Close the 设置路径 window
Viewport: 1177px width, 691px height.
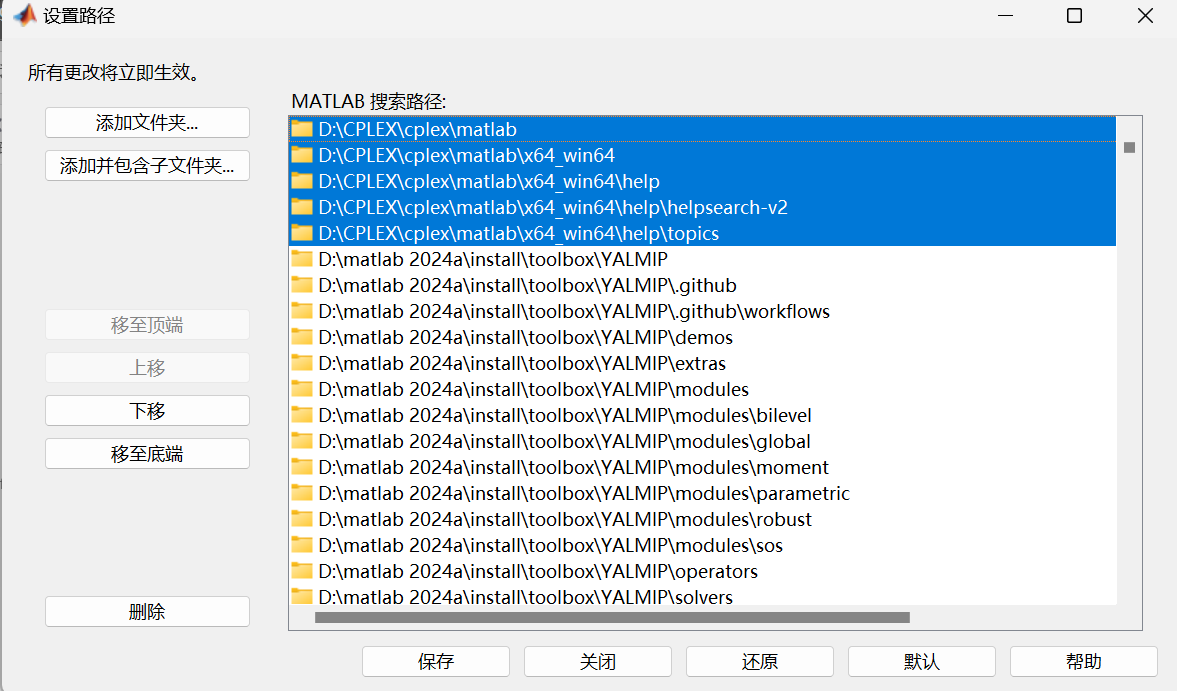click(x=1145, y=16)
